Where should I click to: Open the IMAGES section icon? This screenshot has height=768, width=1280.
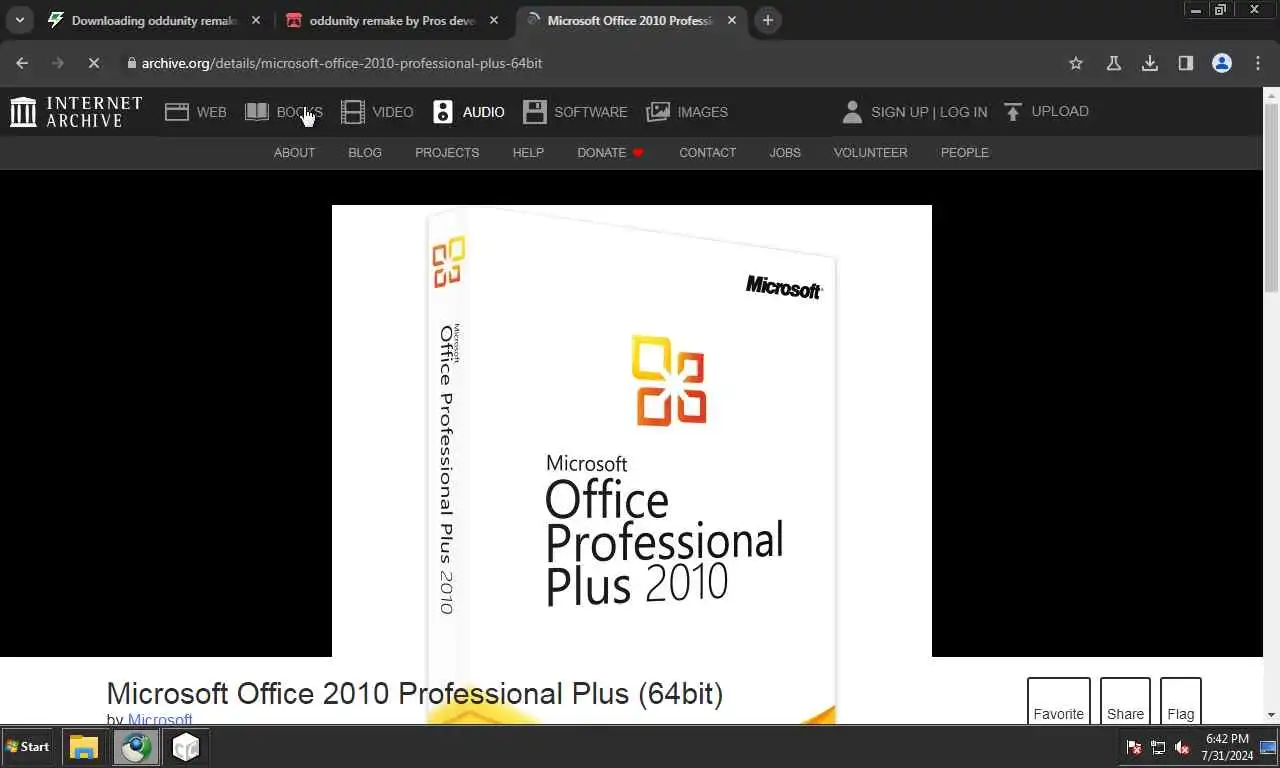click(658, 112)
